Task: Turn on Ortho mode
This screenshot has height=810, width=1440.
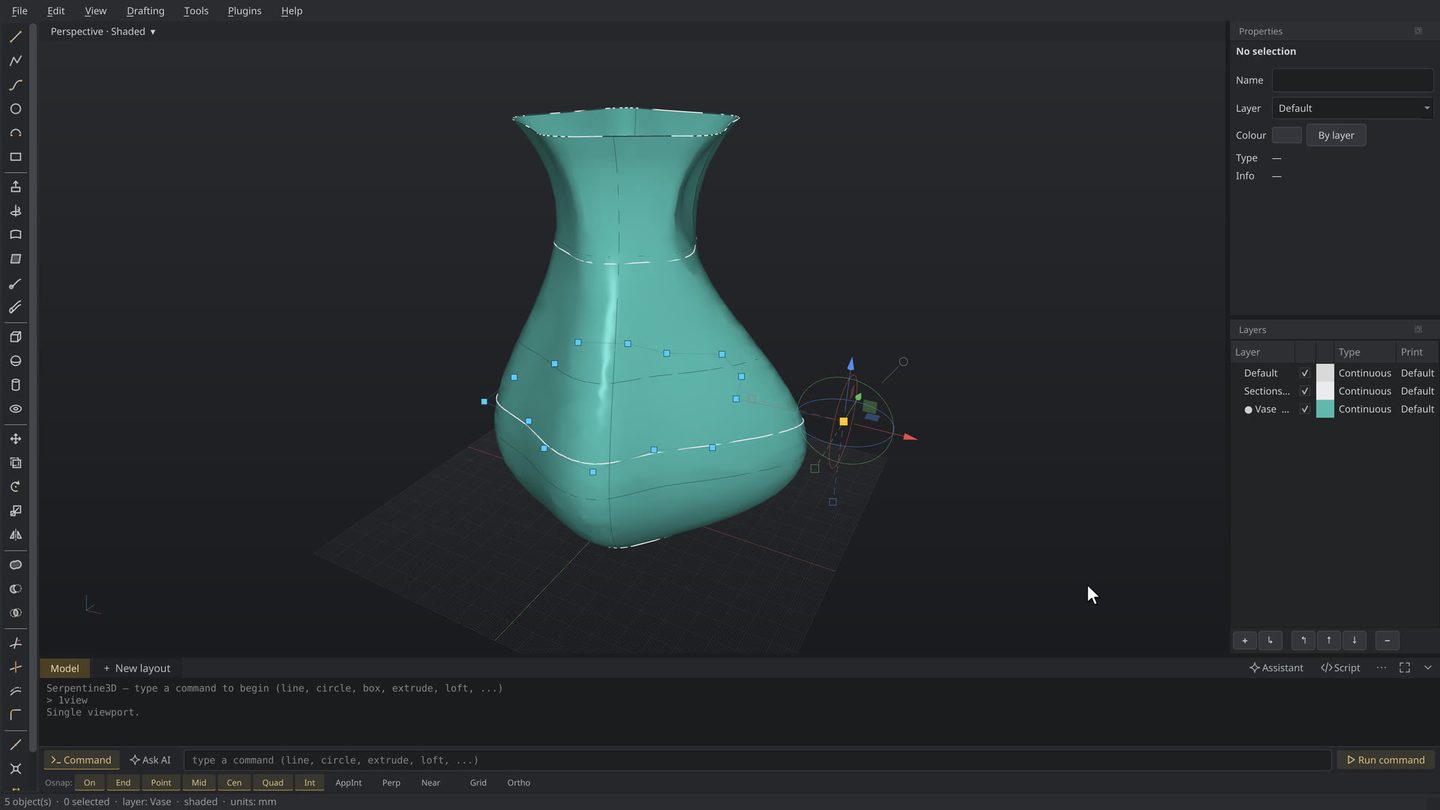Action: (518, 783)
